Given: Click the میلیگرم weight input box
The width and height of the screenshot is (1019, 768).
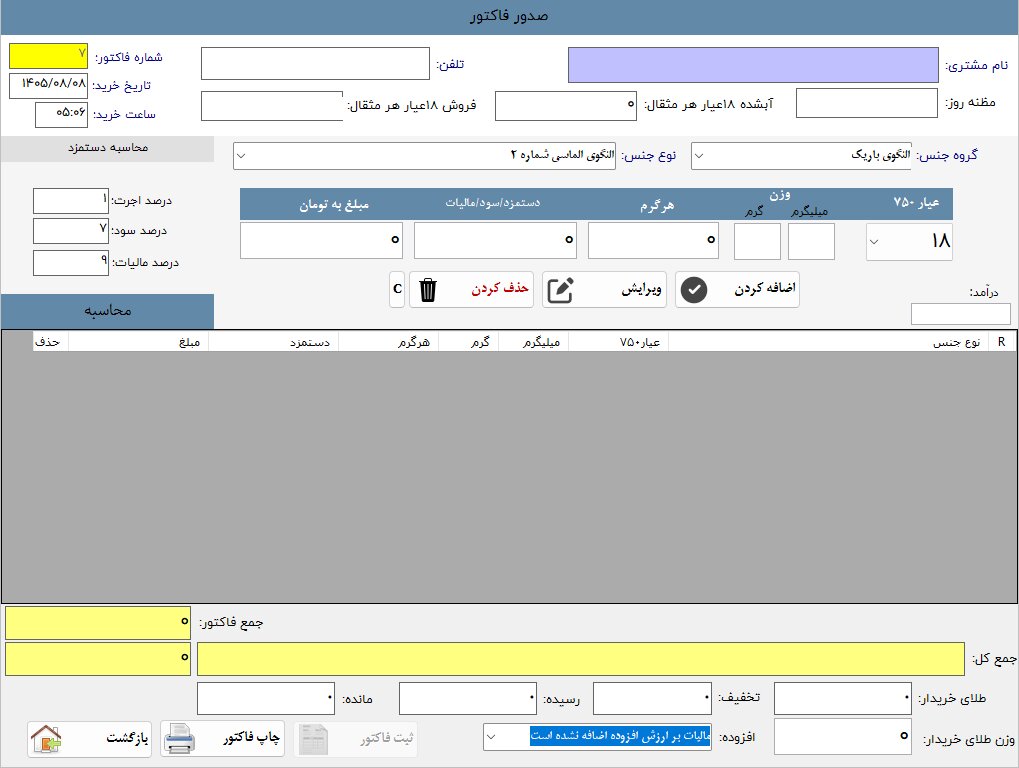Looking at the screenshot, I should coord(811,241).
